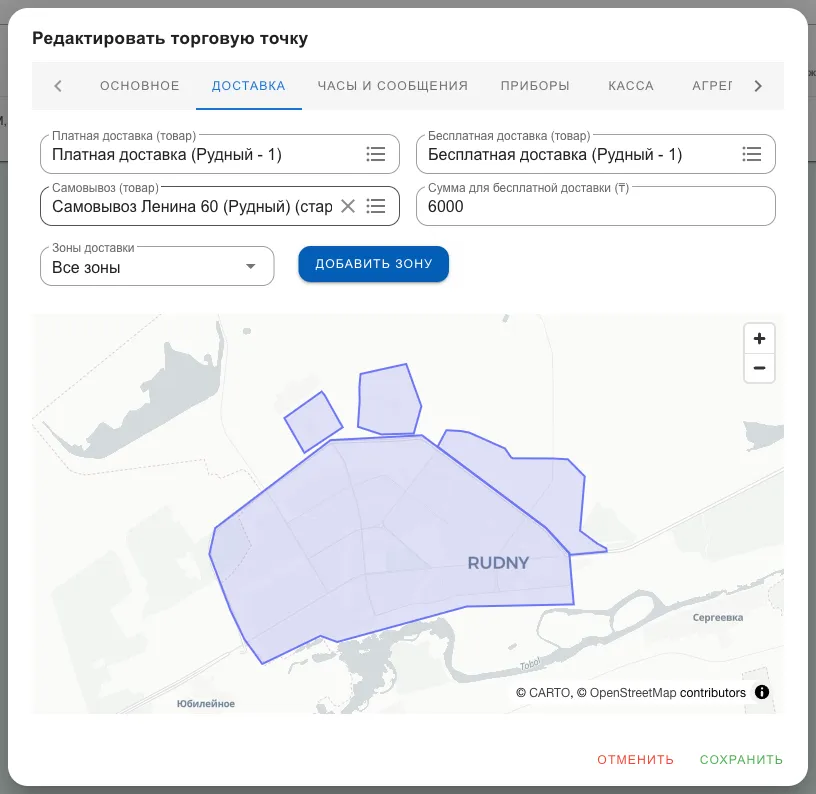Select the small rotated square delivery zone

313,421
